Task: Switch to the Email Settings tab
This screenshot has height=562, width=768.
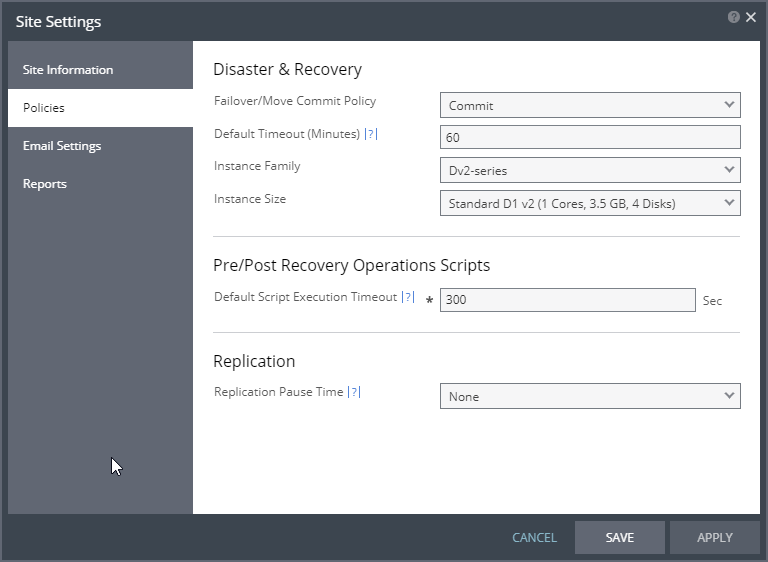Action: (100, 146)
